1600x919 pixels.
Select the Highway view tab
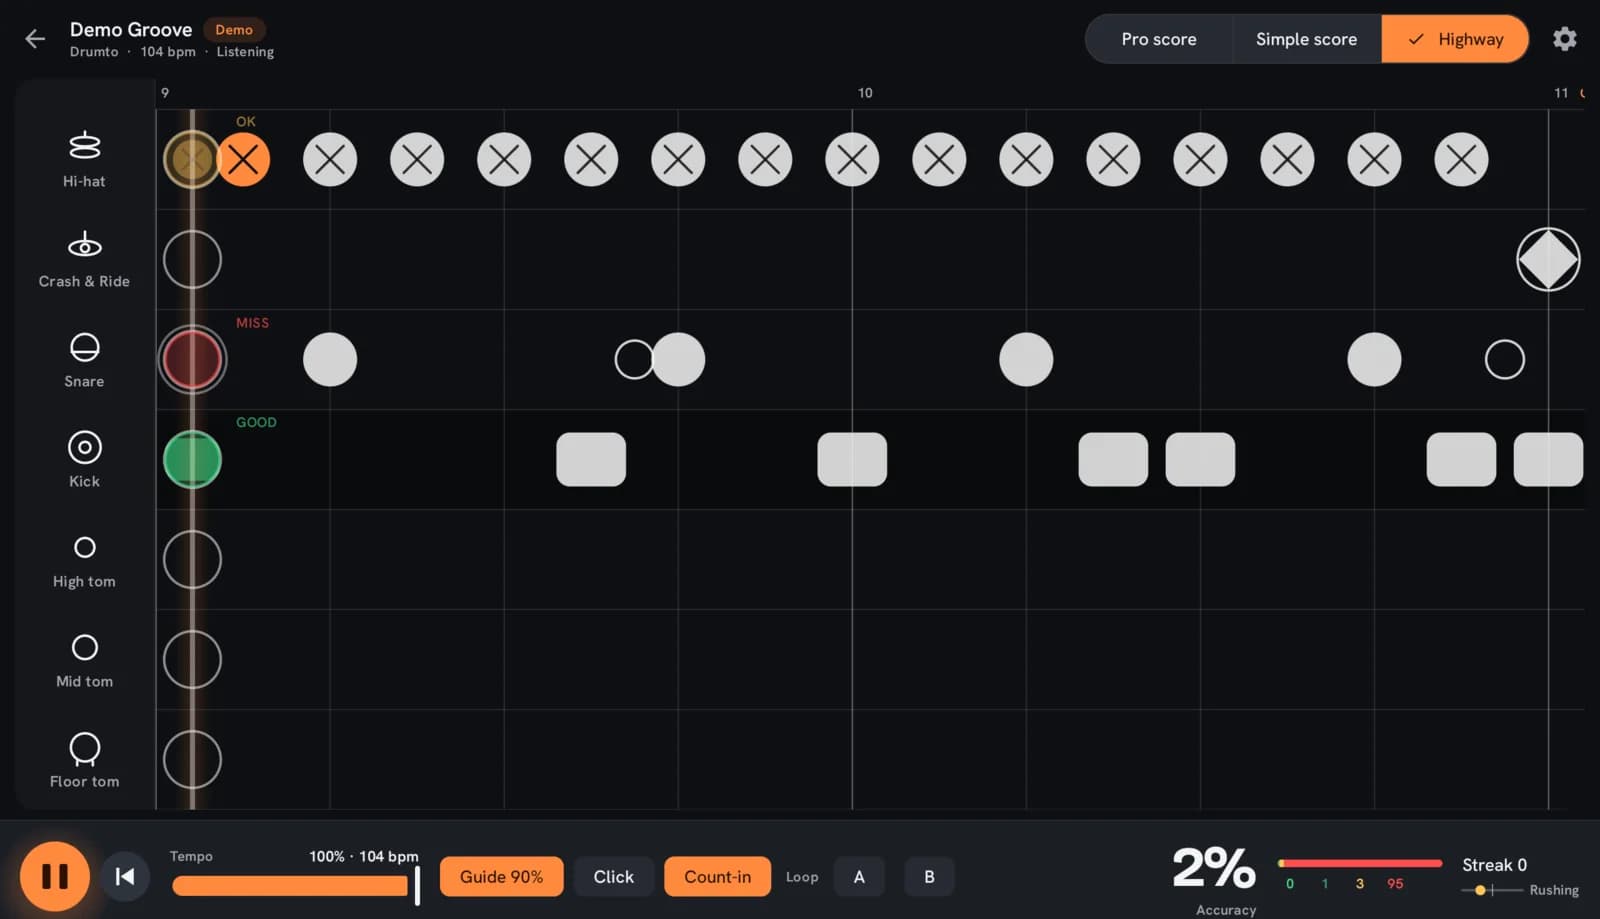tap(1455, 39)
